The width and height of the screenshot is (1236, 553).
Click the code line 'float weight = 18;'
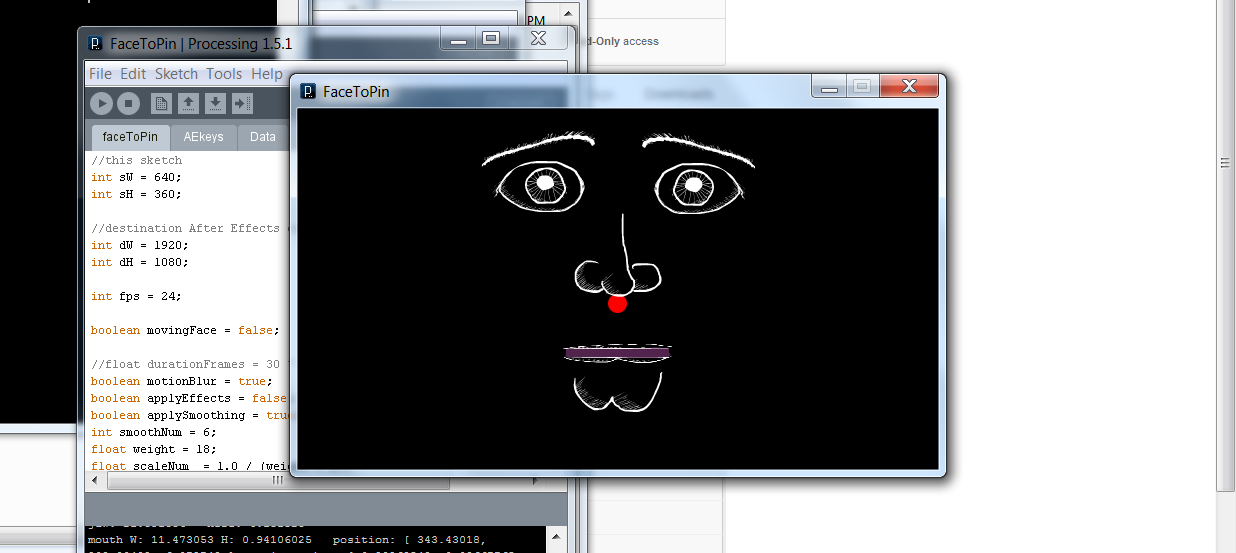pos(154,449)
